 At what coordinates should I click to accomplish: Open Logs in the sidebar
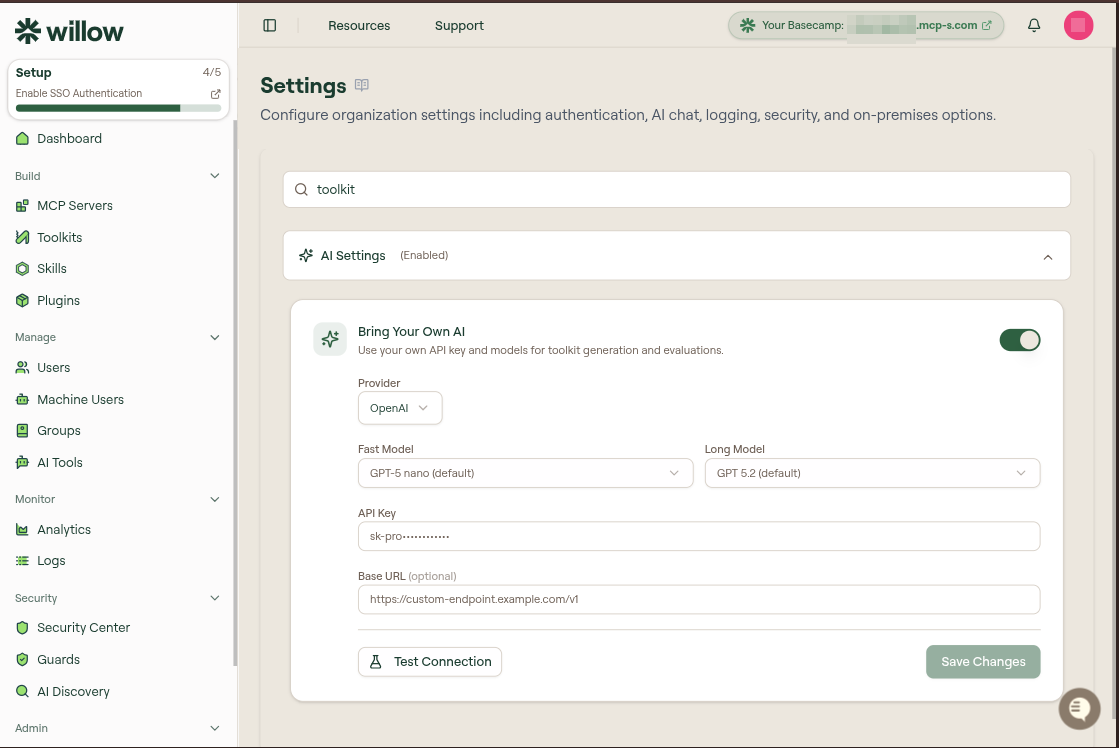pos(51,561)
